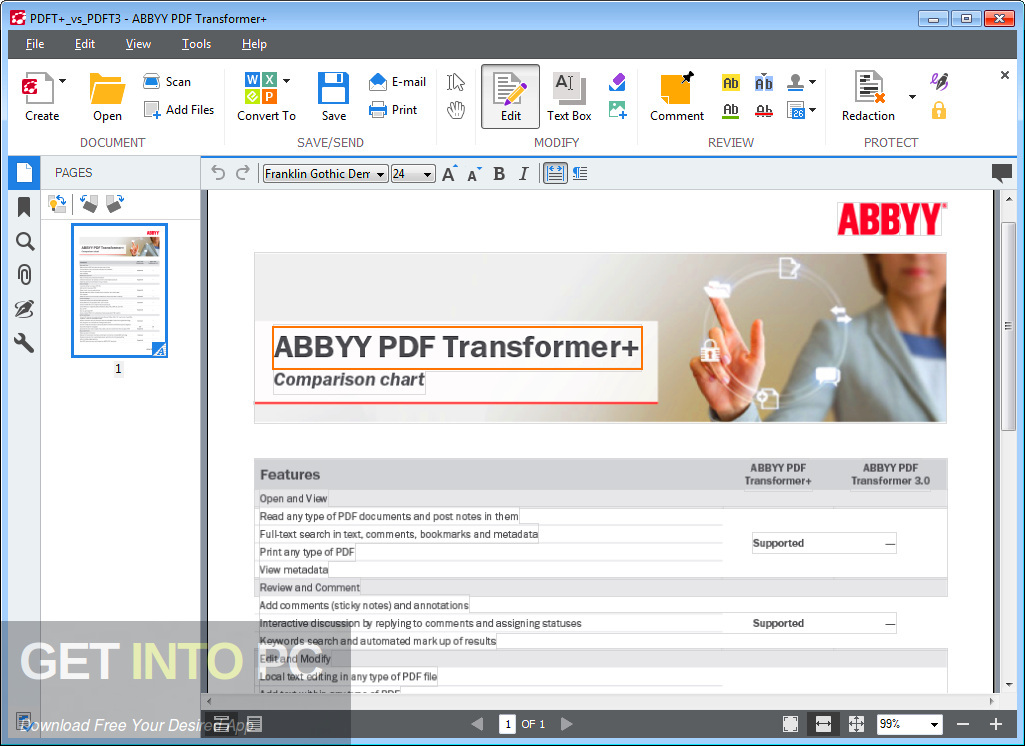Send the document via E-mail
This screenshot has height=746, width=1025.
397,82
